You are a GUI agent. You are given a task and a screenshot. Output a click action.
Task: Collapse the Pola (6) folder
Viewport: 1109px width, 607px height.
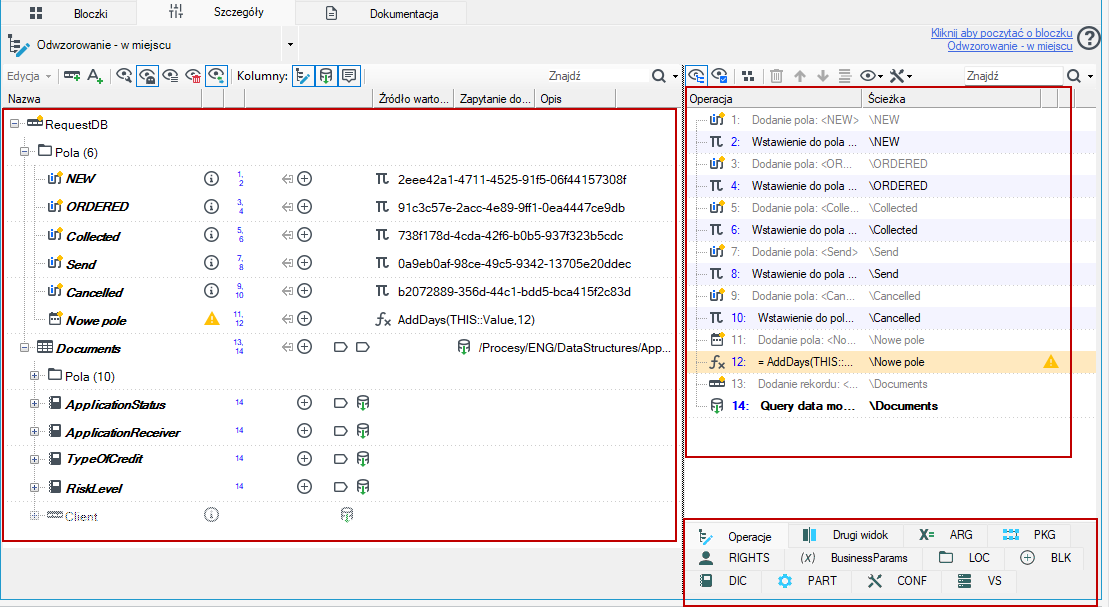pos(24,151)
